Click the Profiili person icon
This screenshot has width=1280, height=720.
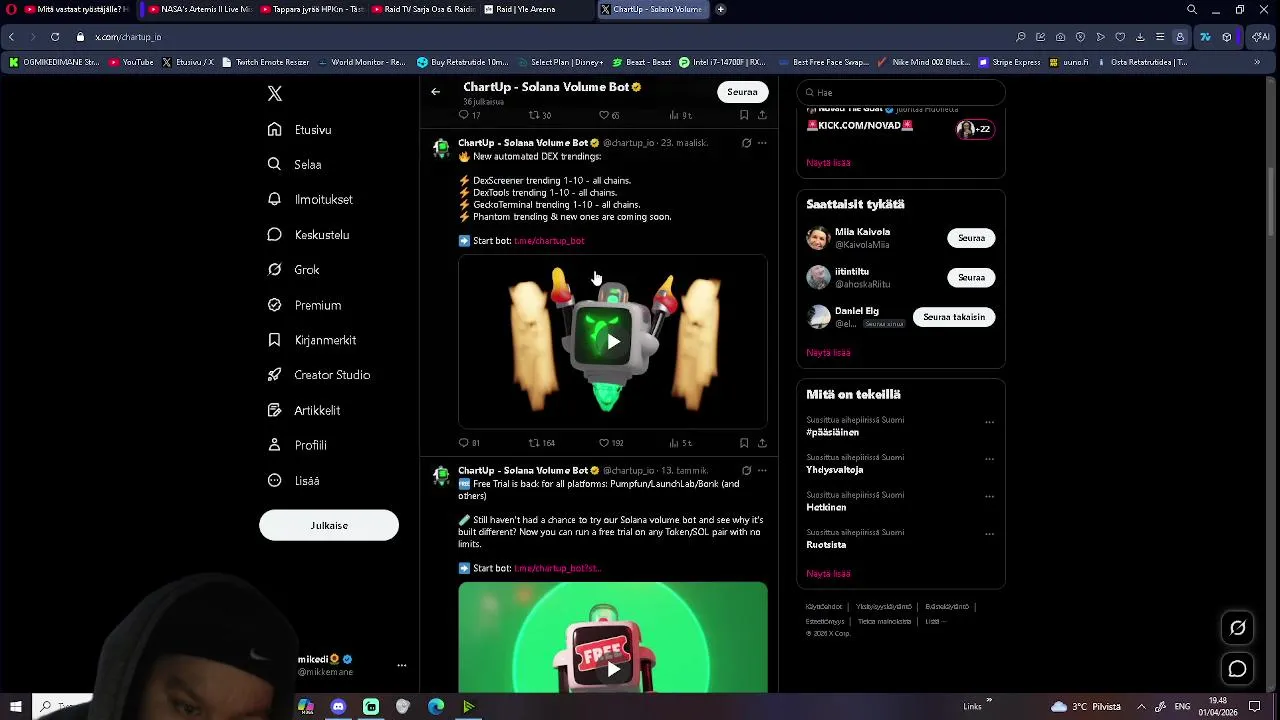click(274, 445)
